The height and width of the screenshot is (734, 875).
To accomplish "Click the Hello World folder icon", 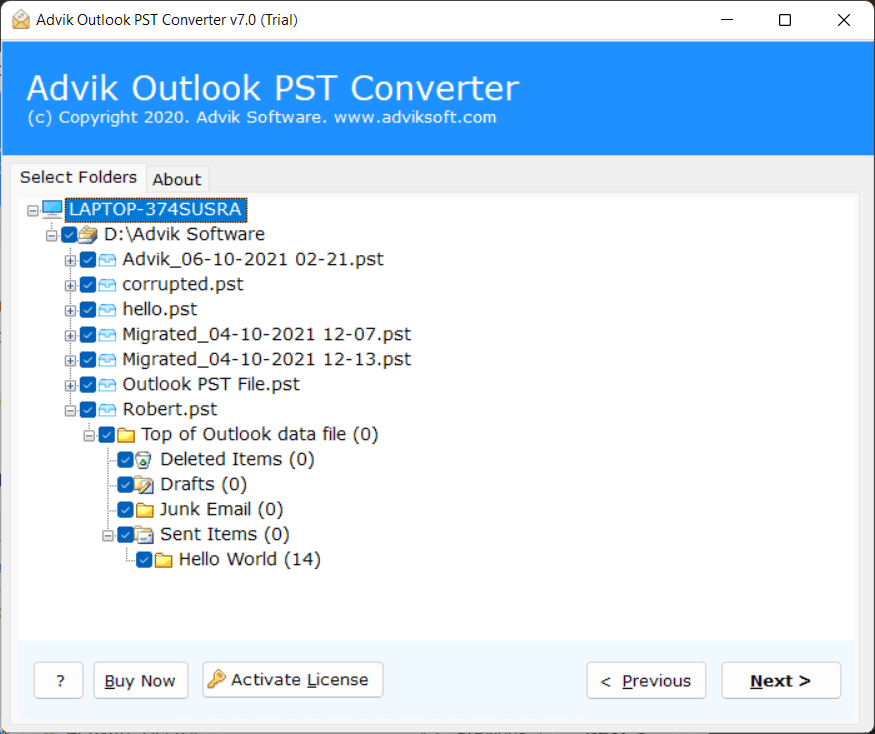I will 164,560.
